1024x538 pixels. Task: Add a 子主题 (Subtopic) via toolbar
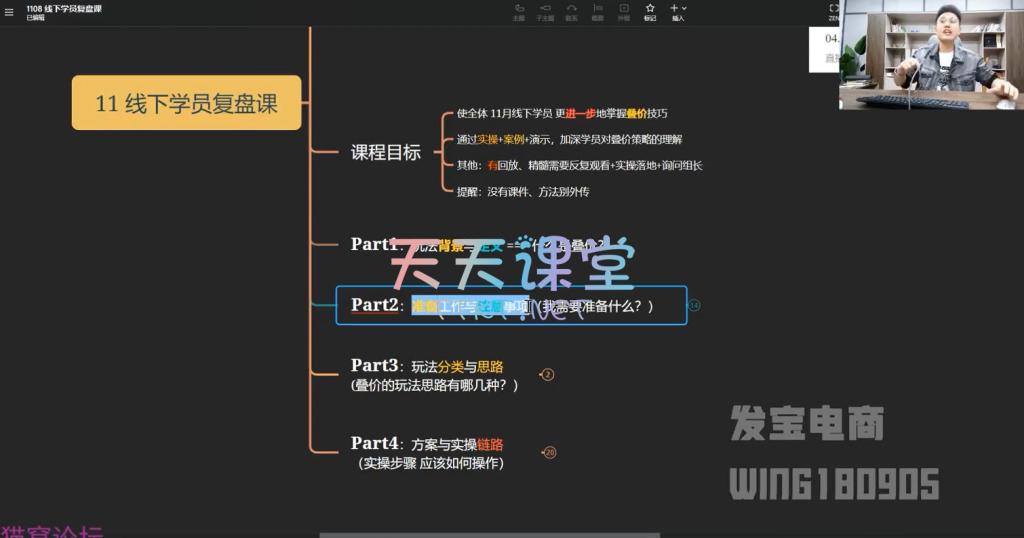click(x=545, y=11)
